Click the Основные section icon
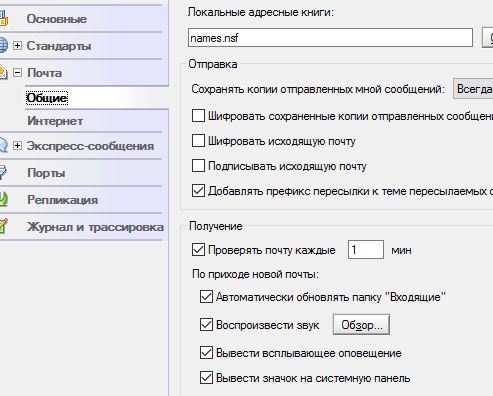 [x=3, y=18]
